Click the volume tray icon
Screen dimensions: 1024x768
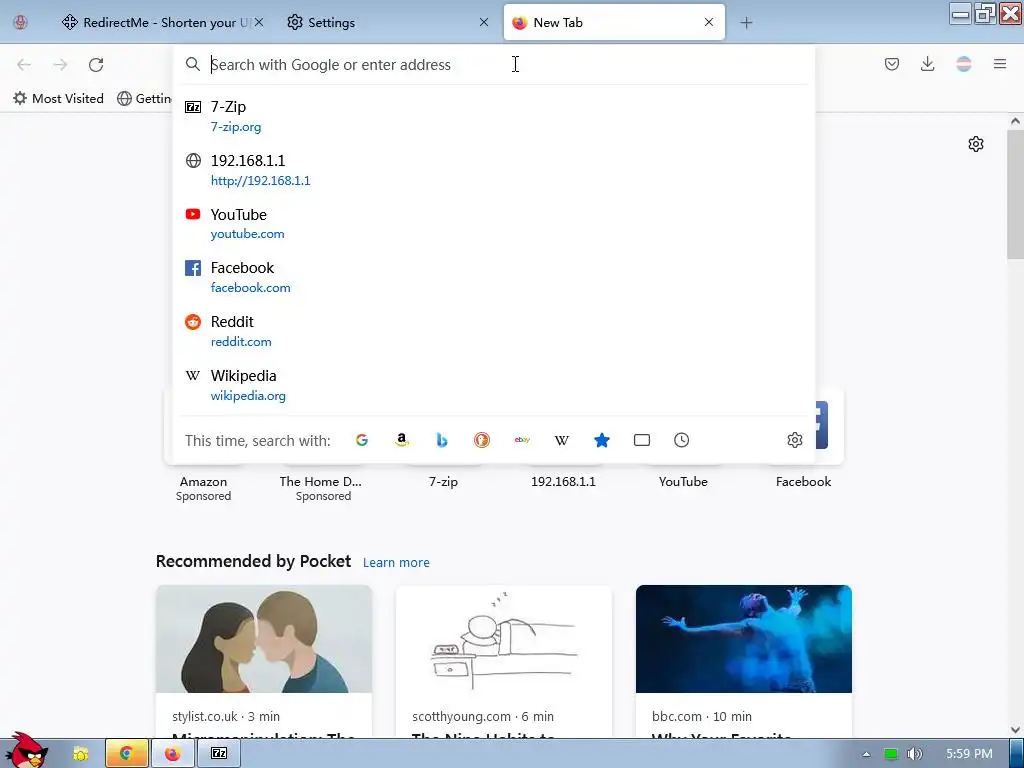point(915,754)
